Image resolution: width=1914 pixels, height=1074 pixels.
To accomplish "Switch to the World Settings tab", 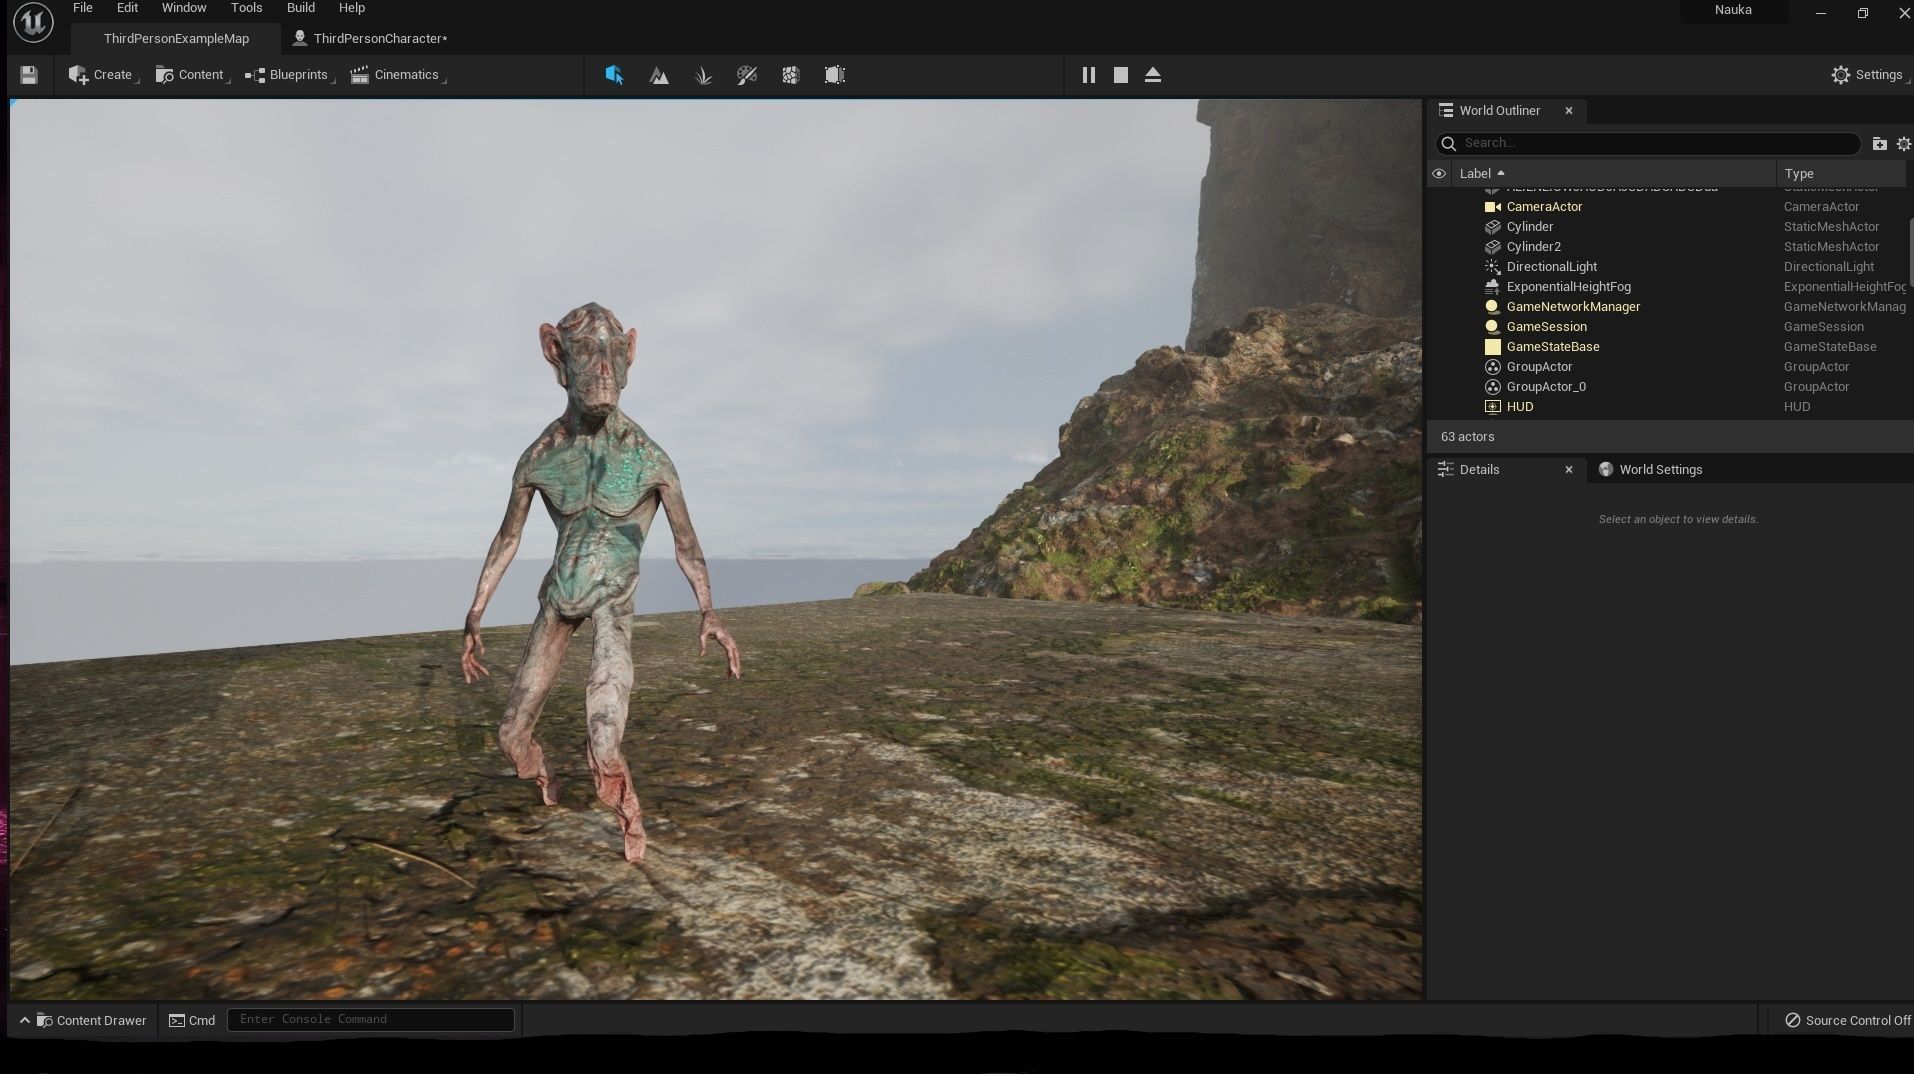I will pyautogui.click(x=1651, y=470).
